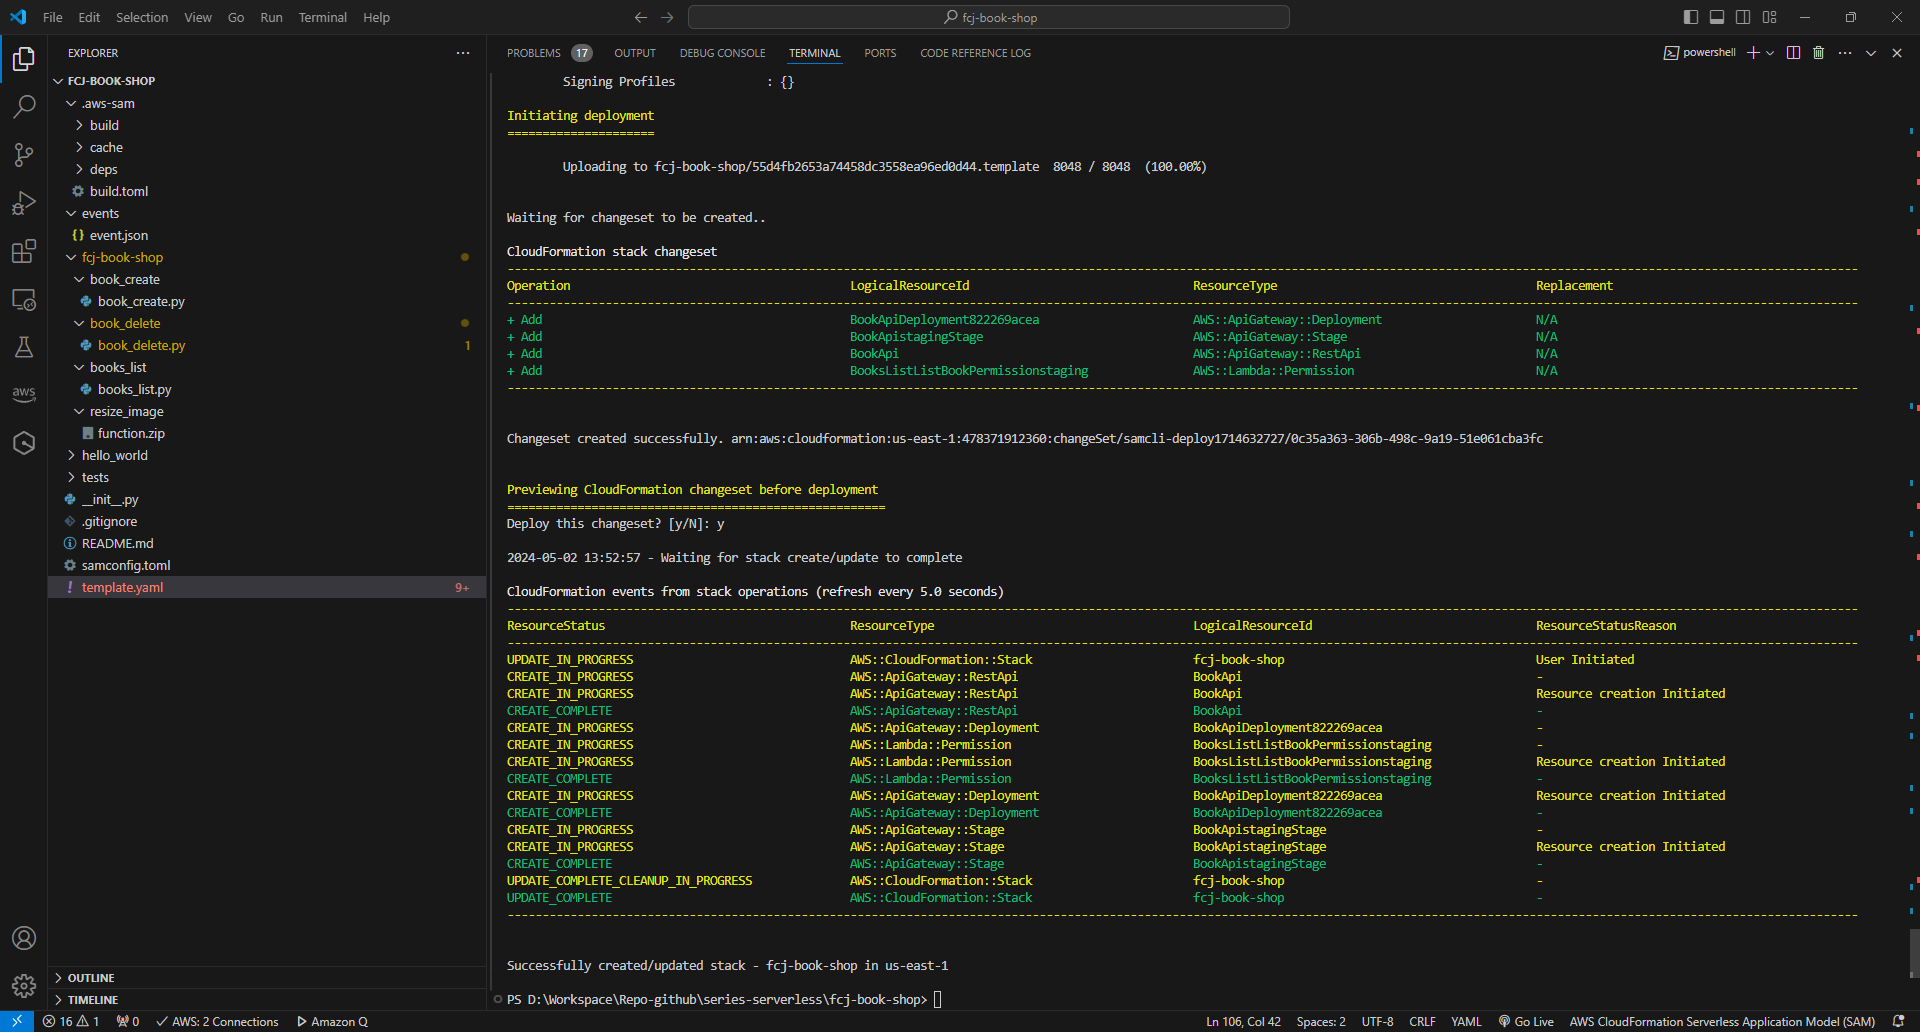1920x1032 pixels.
Task: Open the new terminal launch profile dropdown
Action: 1770,53
